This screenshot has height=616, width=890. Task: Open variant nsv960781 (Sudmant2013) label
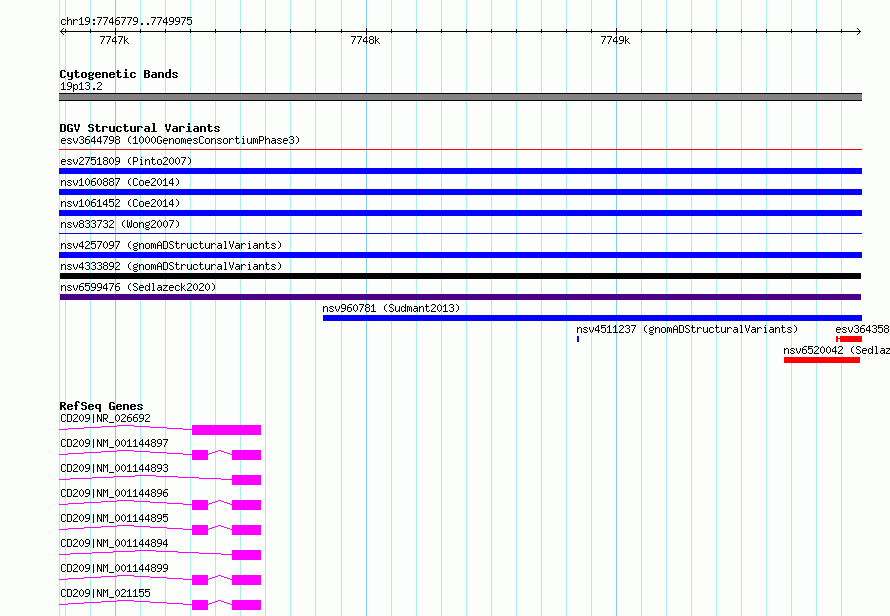tap(391, 308)
